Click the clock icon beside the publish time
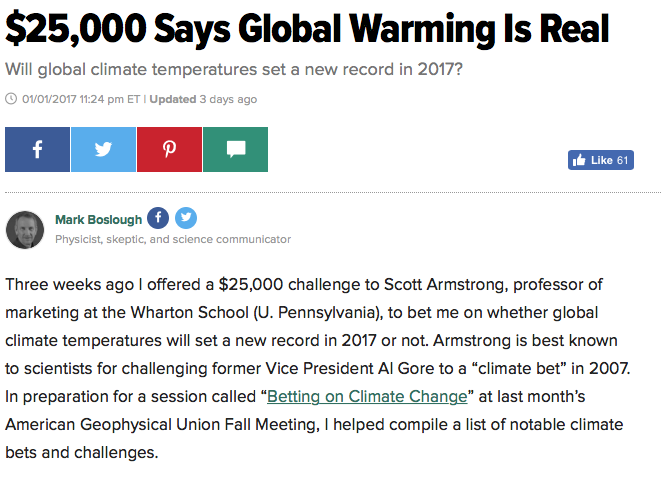Screen dimensions: 661x485 (x=11, y=99)
